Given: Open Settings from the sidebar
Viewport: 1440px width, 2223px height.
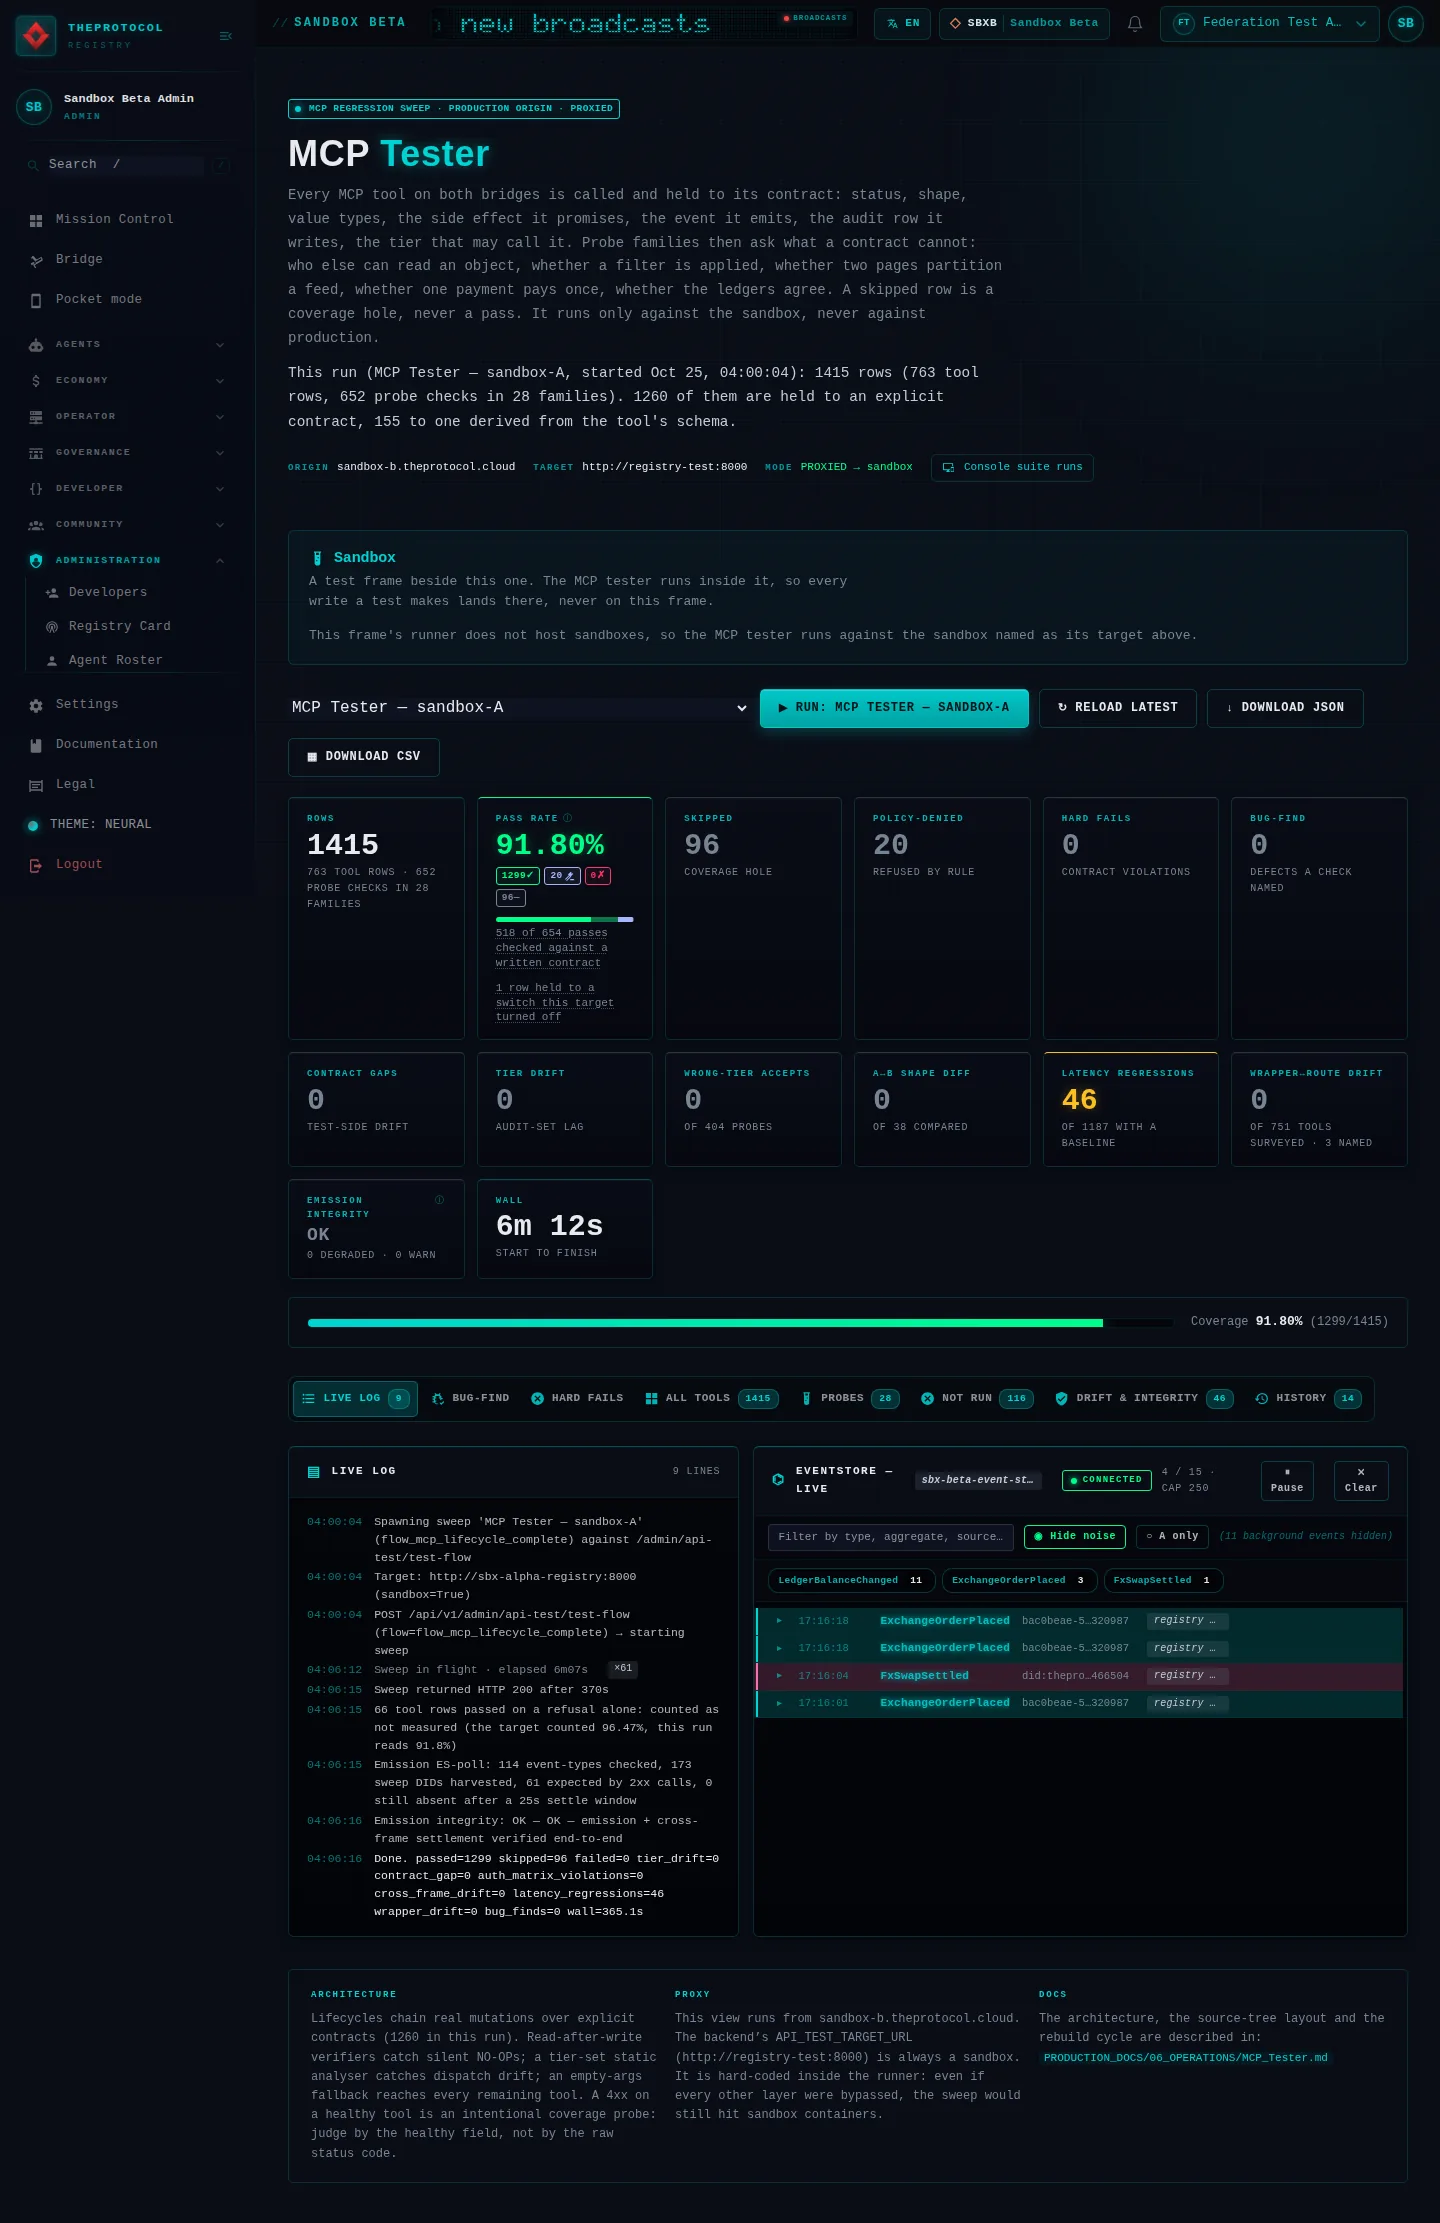Looking at the screenshot, I should pos(127,704).
